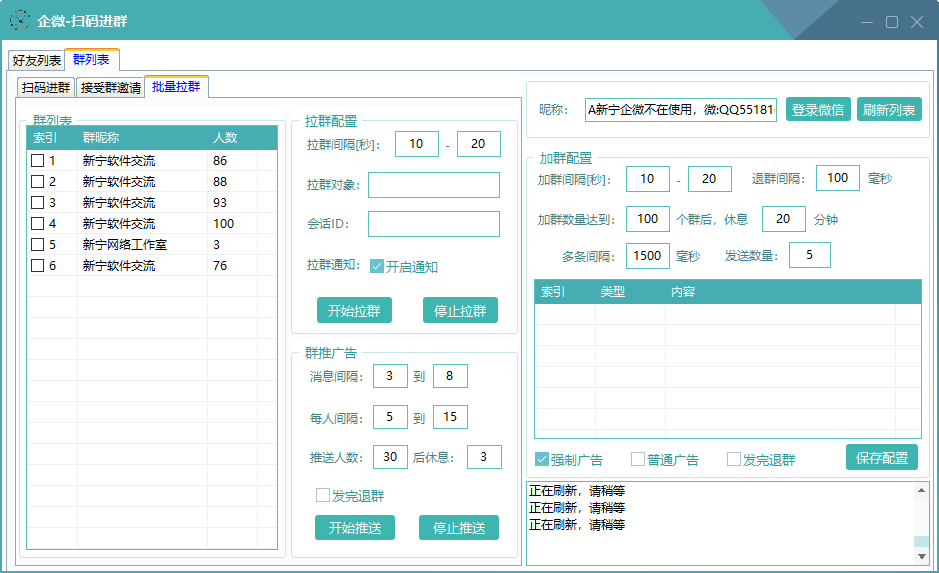Click the log panel scrollbar thumb
939x573 pixels.
click(x=922, y=541)
